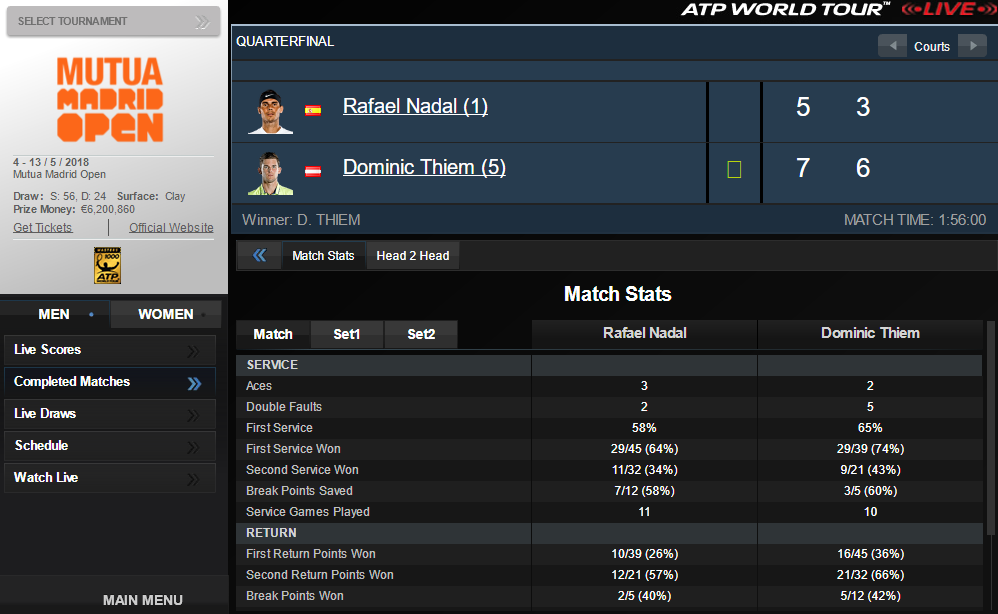Select the Set1 stats tab

[x=347, y=334]
